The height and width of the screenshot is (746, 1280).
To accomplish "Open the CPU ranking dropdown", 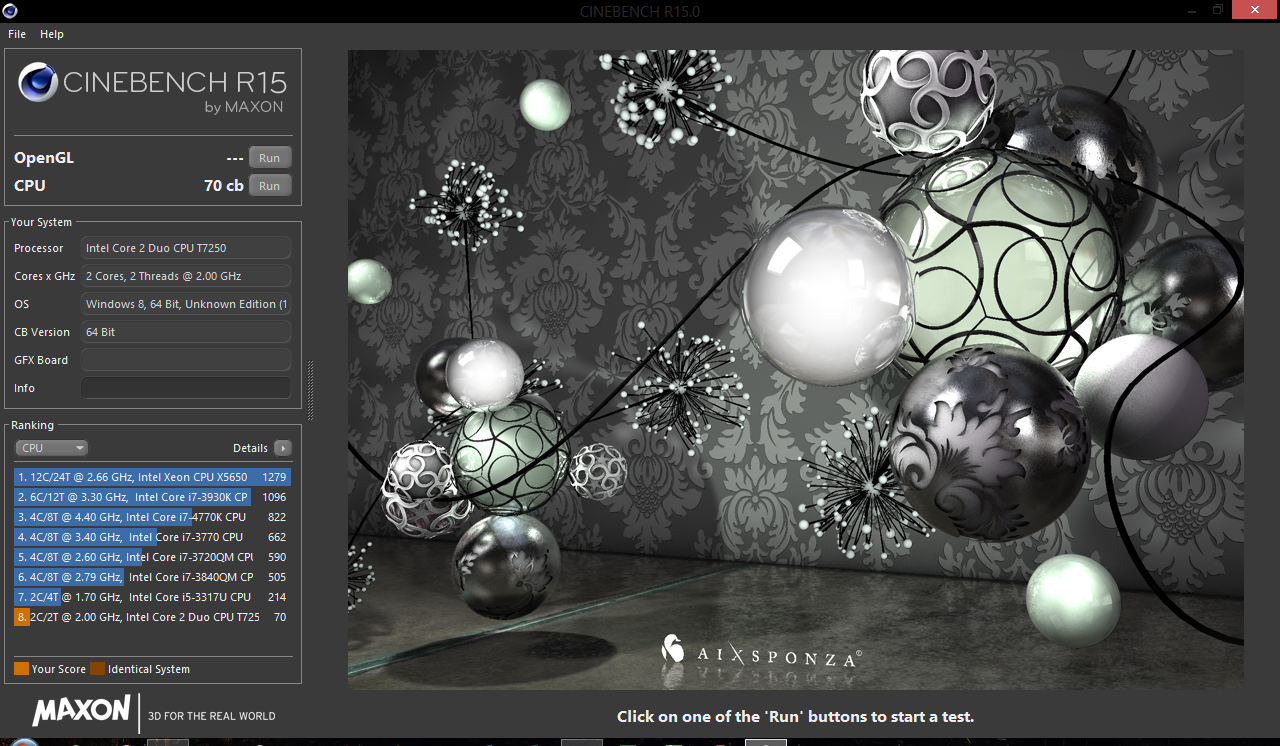I will coord(52,448).
